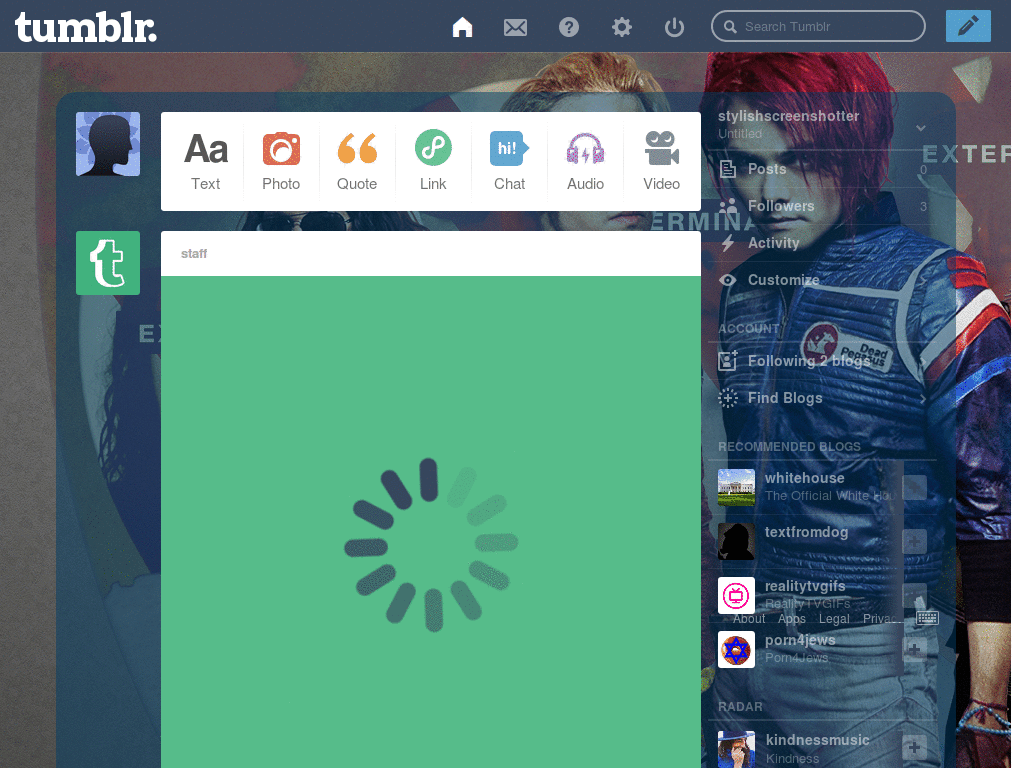
Task: Create a new Chat post
Action: tap(509, 161)
